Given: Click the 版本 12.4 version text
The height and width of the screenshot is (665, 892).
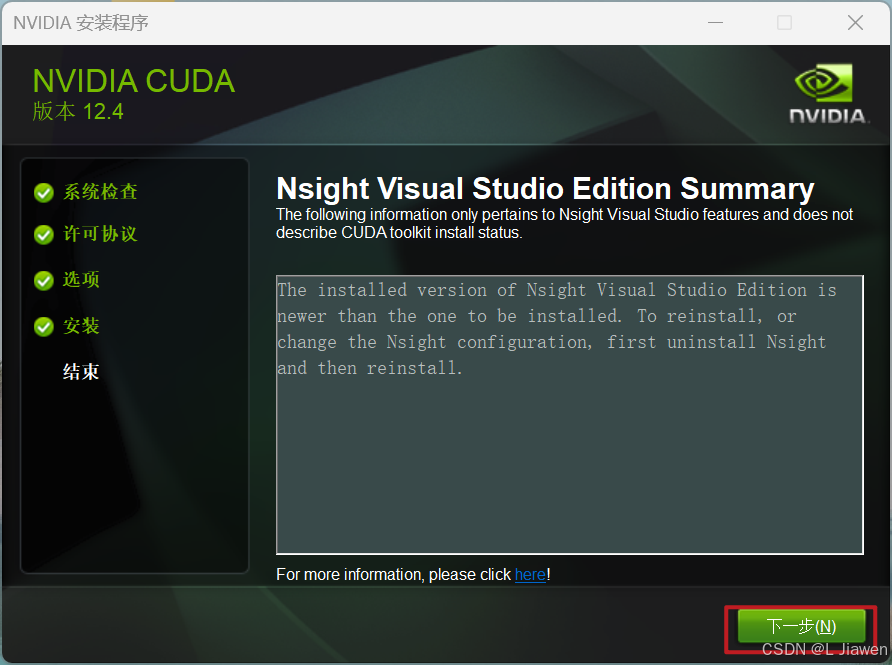Looking at the screenshot, I should (78, 111).
